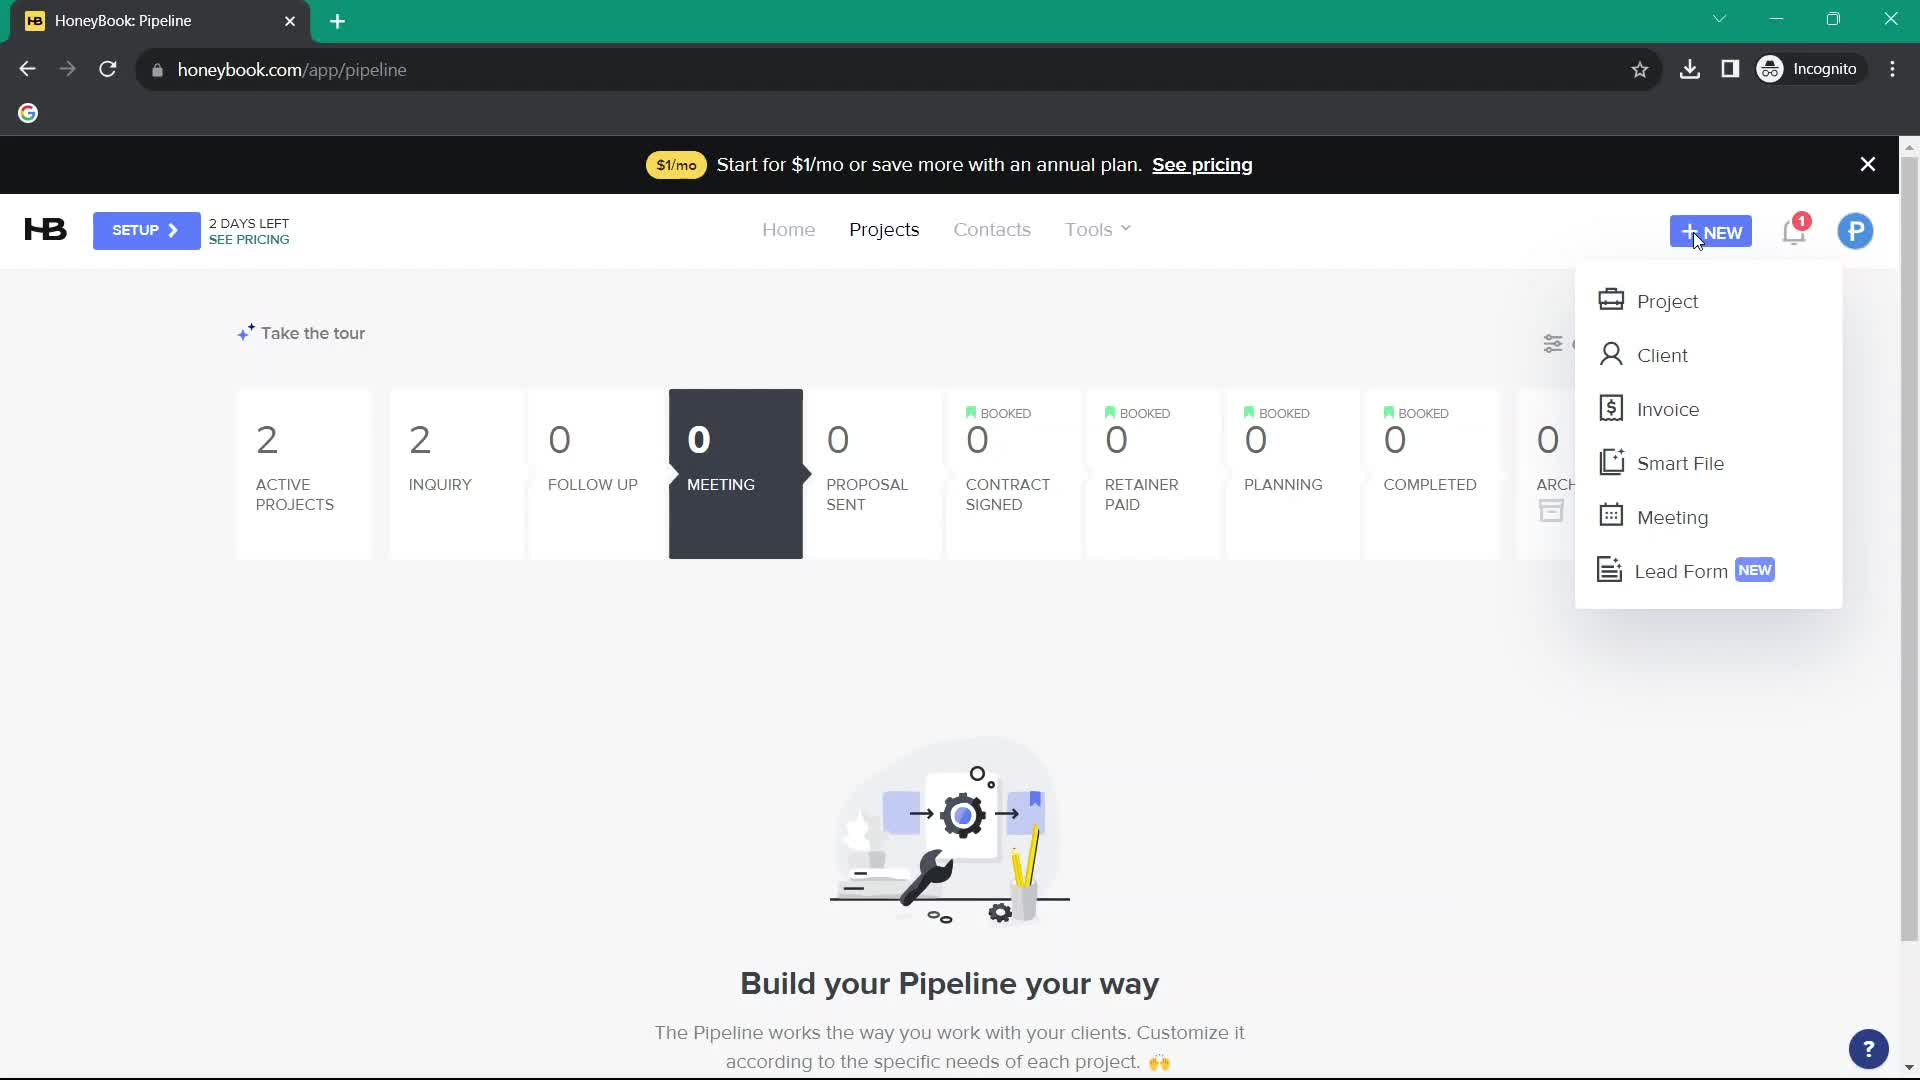Select the Retainer Paid stage card

[x=1152, y=474]
